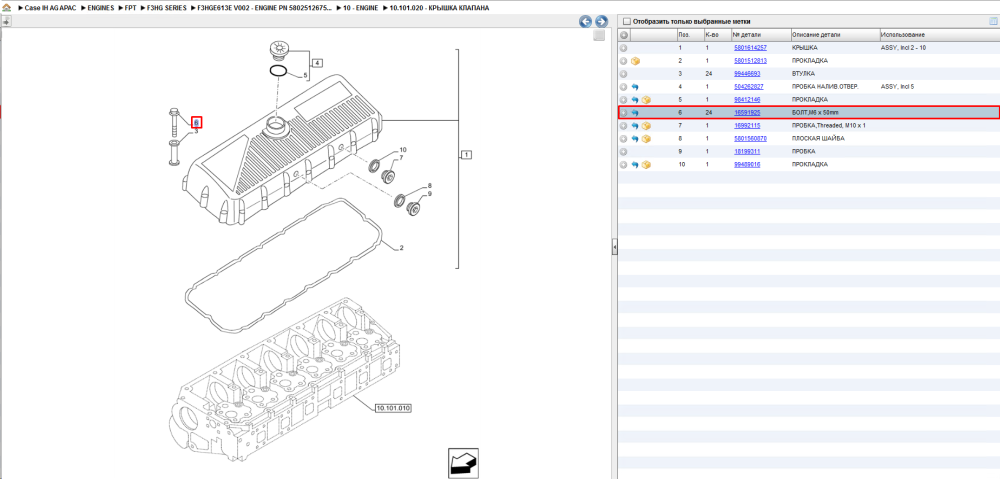Go to the home page icon
Viewport: 1000px width, 479px height.
pos(6,7)
